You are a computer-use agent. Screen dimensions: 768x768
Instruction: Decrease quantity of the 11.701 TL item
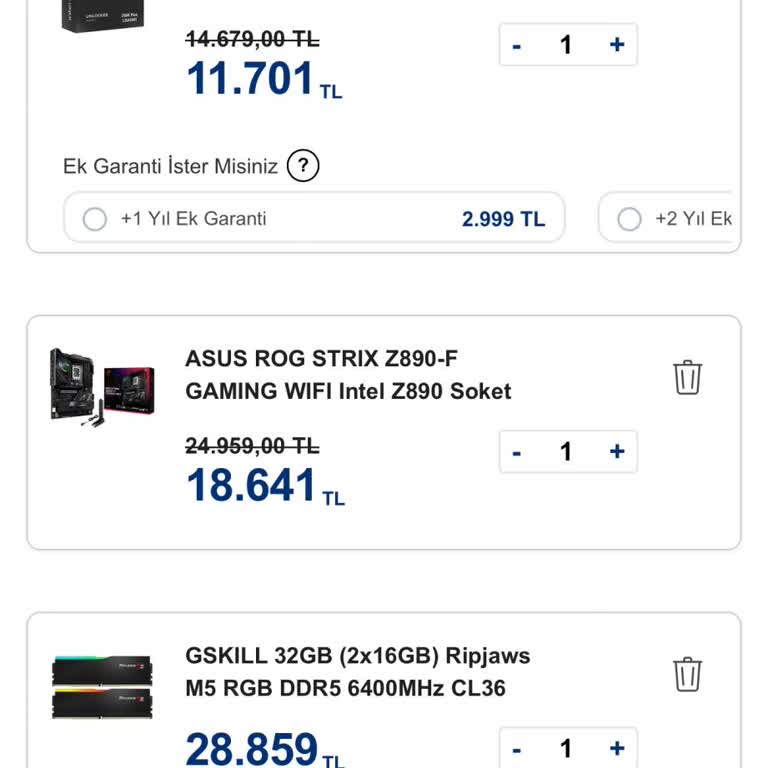point(516,46)
